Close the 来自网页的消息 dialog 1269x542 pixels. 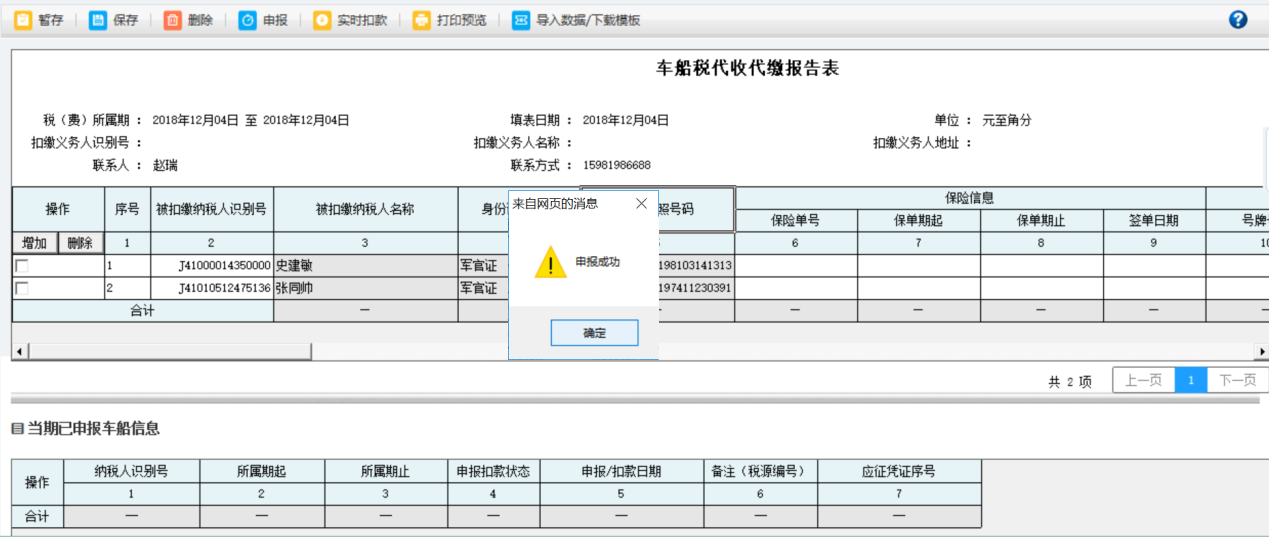coord(641,204)
